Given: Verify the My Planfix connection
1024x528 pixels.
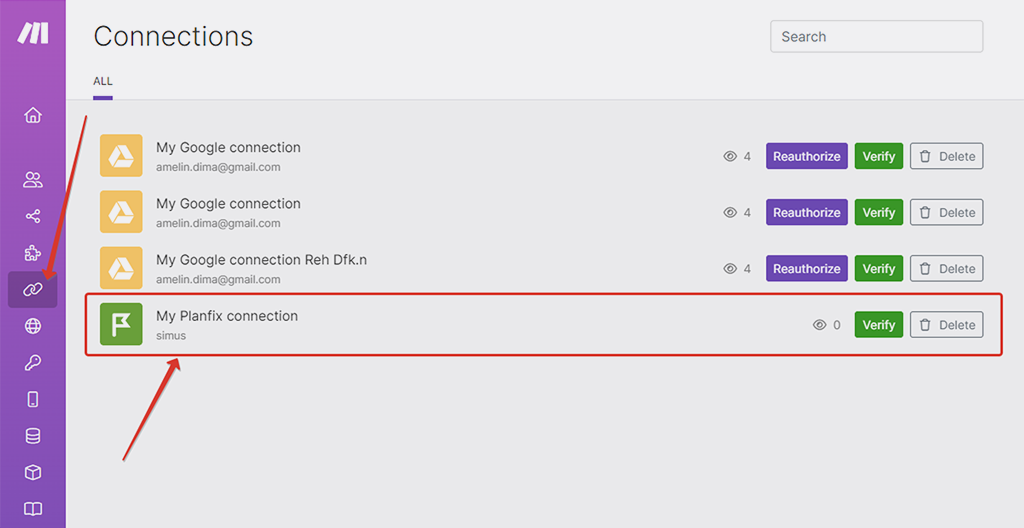Looking at the screenshot, I should [878, 325].
